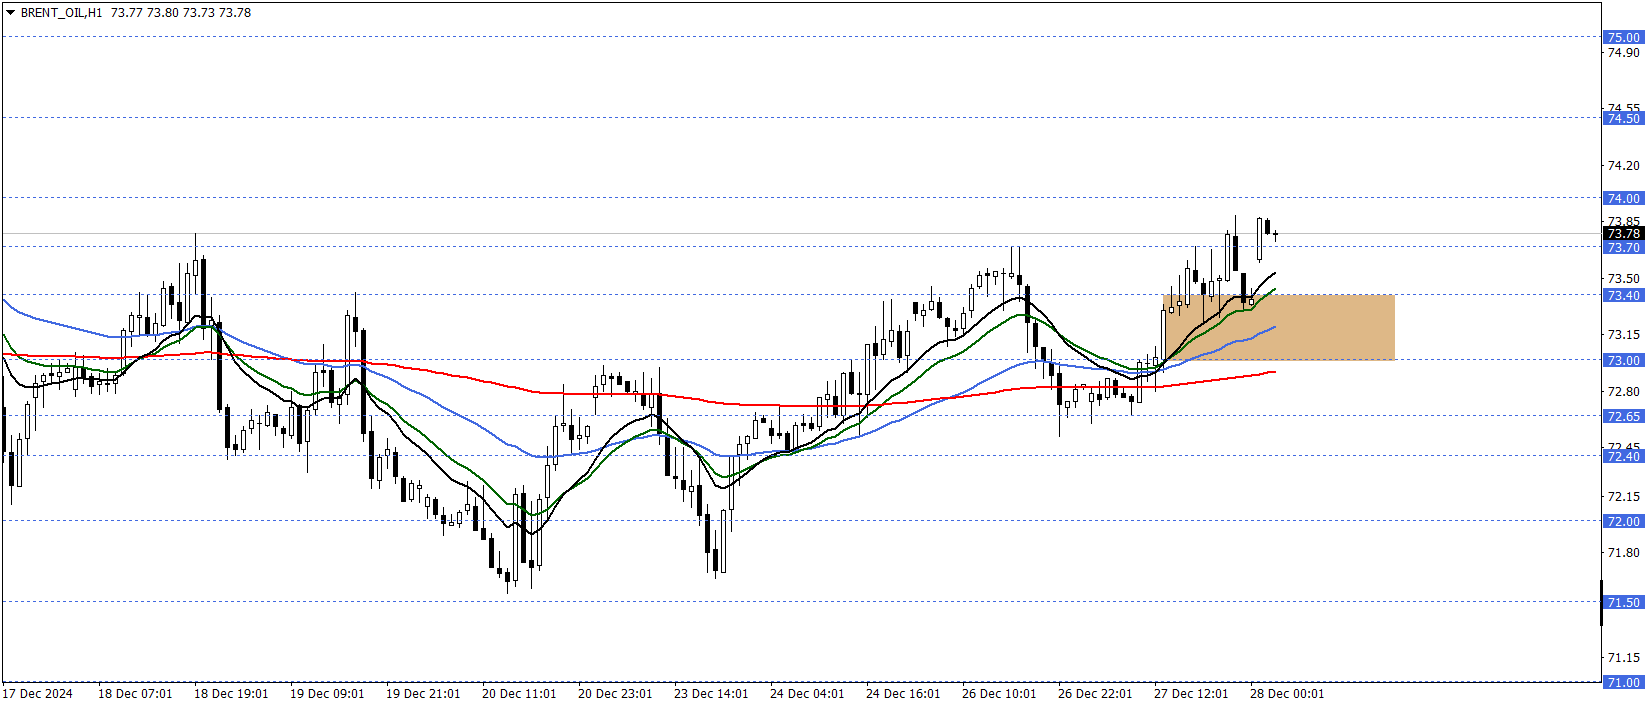The height and width of the screenshot is (706, 1651).
Task: Click the 23 Dec 14:01 time label
Action: tap(711, 693)
